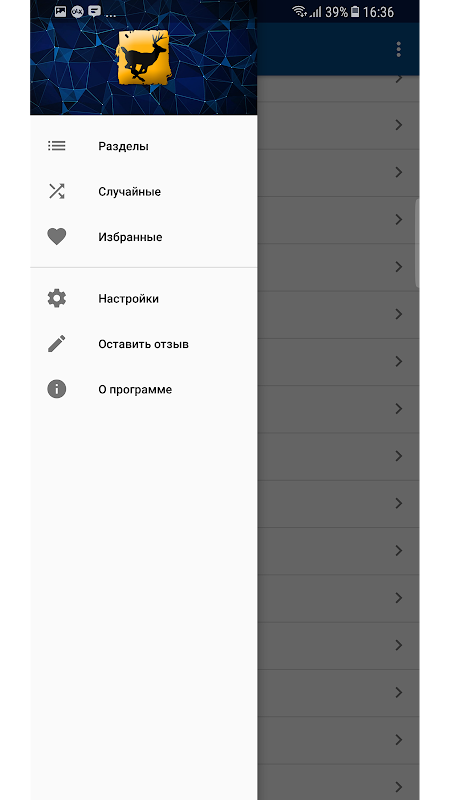Viewport: 450px width, 800px height.
Task: Open the Разделы menu entry
Action: click(x=143, y=146)
